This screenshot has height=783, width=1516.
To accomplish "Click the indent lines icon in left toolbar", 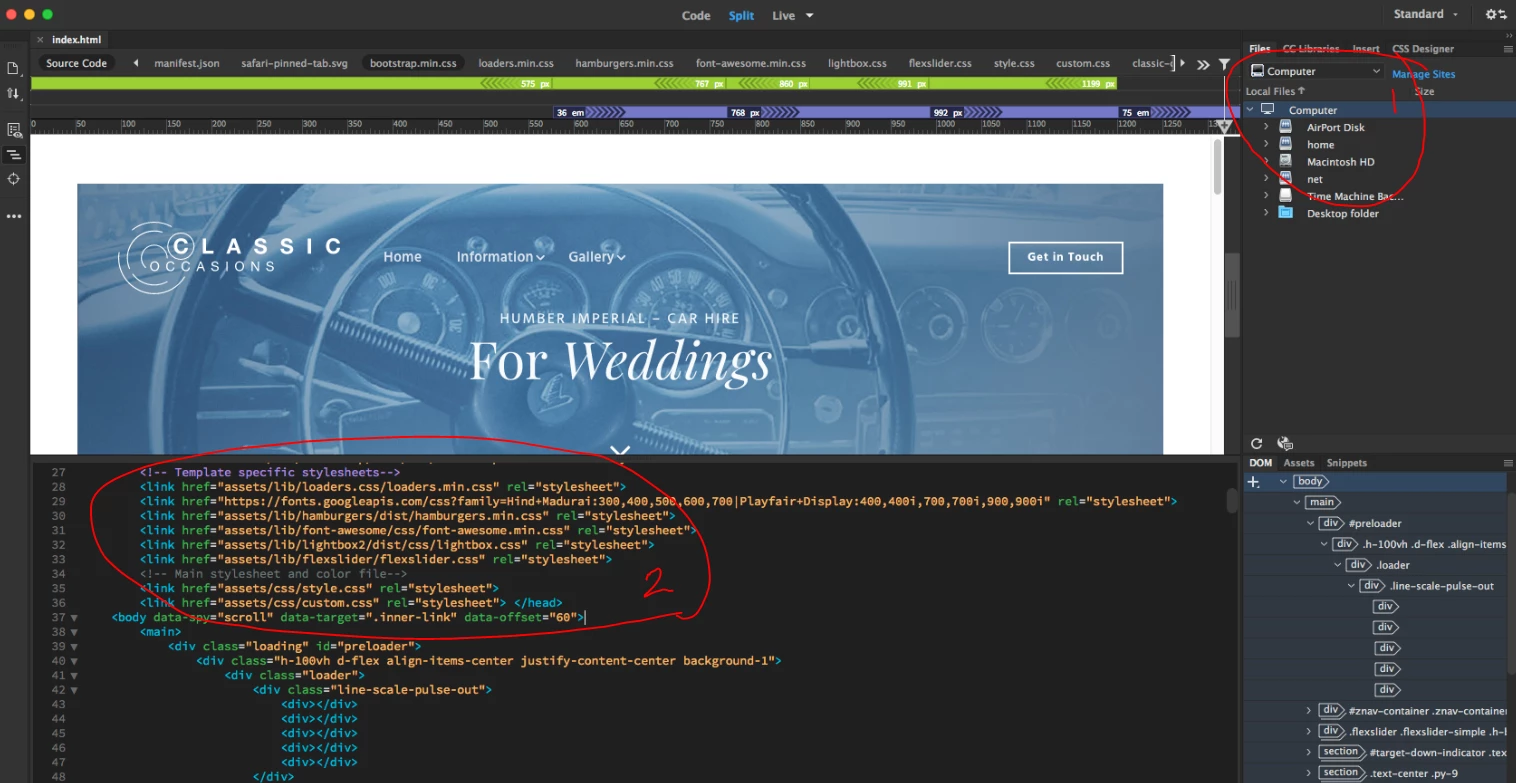I will pyautogui.click(x=14, y=155).
